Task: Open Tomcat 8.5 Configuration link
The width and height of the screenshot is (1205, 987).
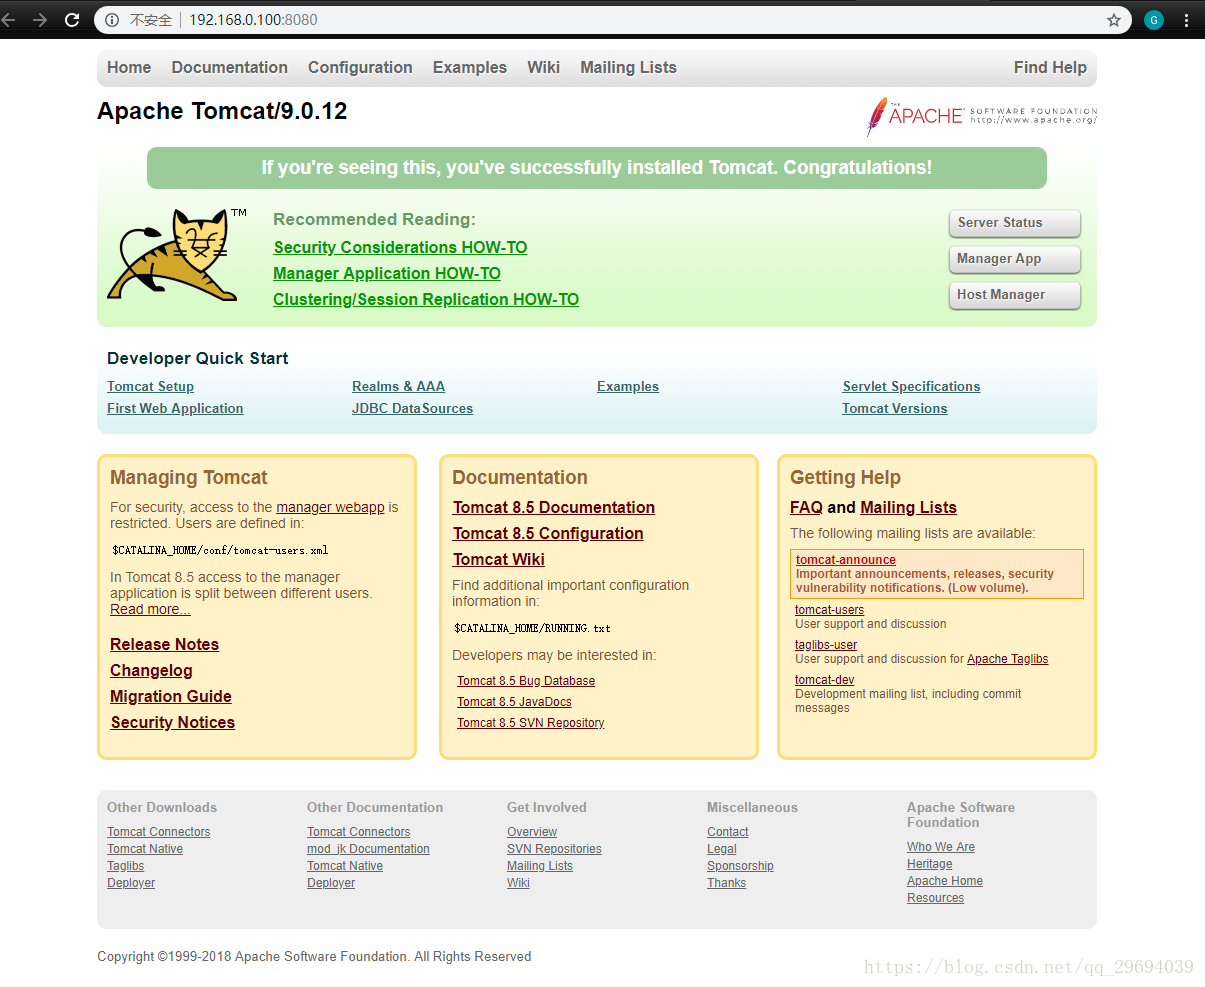Action: click(x=548, y=534)
